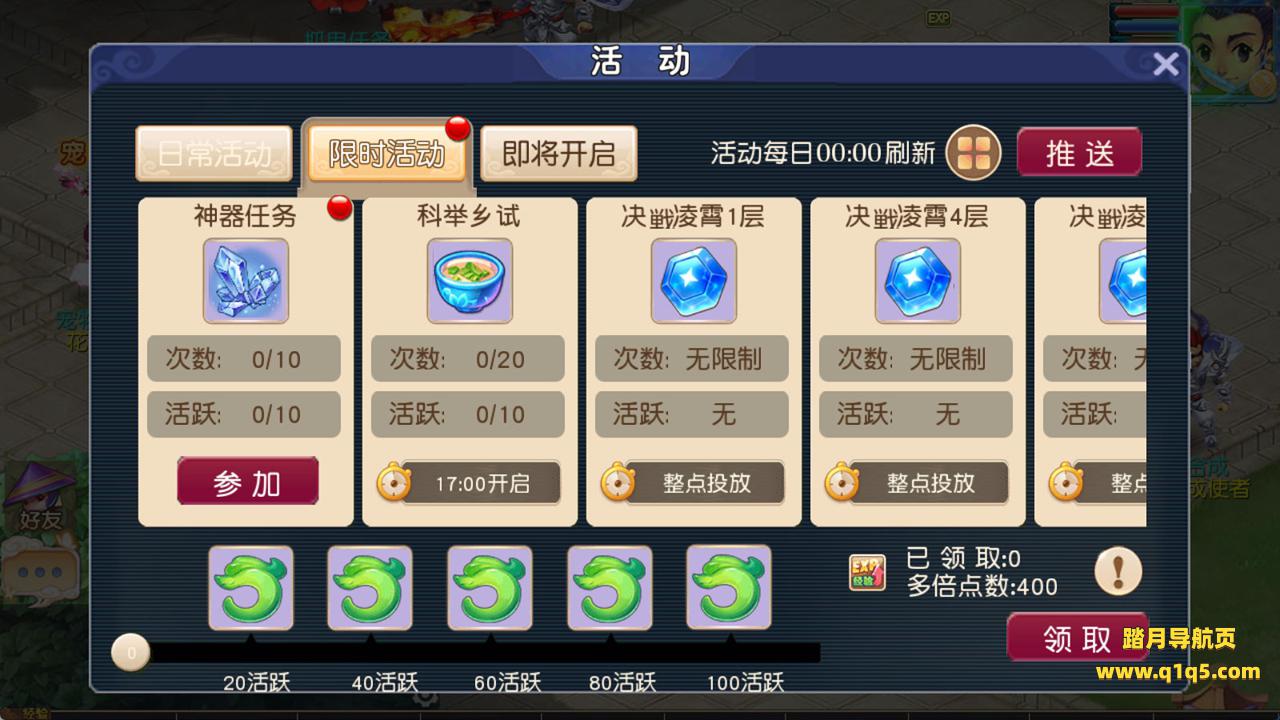This screenshot has width=1280, height=720.
Task: Click 整点投放 under 决战凌霄1层
Action: pyautogui.click(x=693, y=484)
